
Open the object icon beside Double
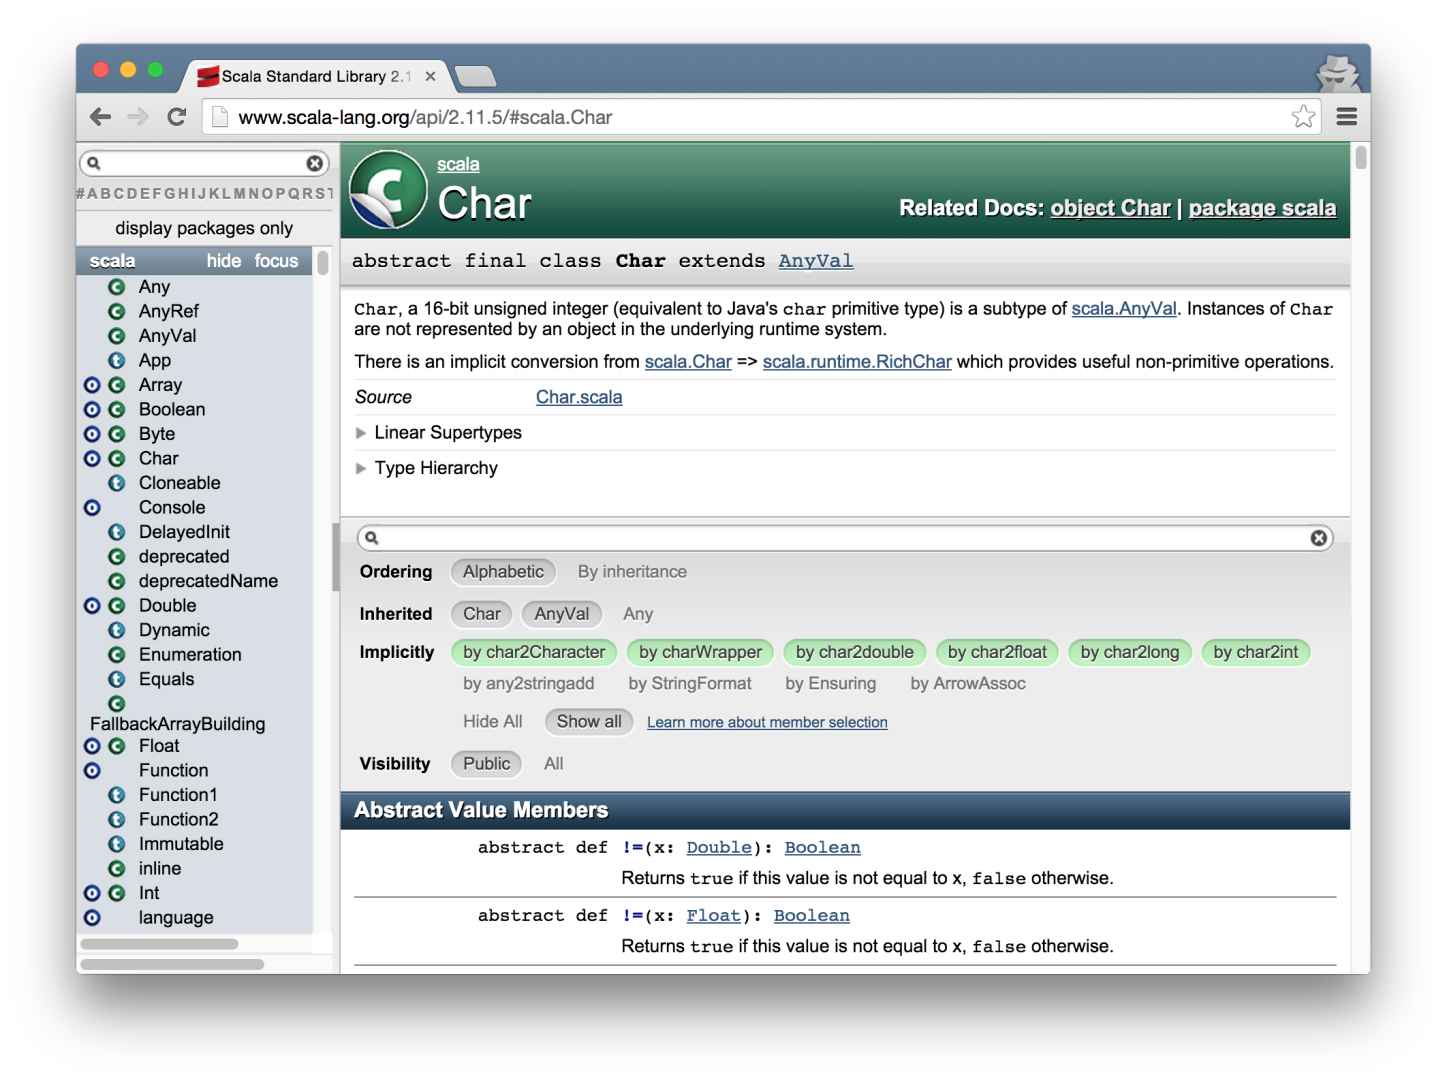(92, 606)
